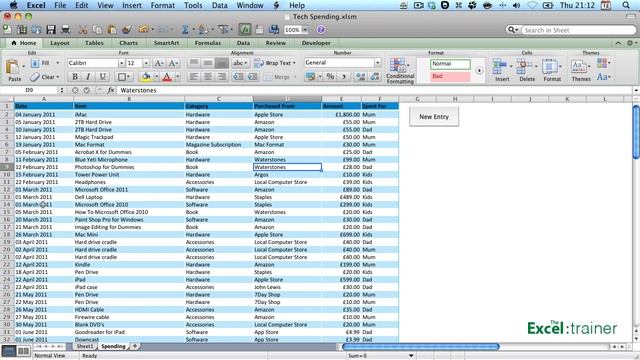Image resolution: width=640 pixels, height=360 pixels.
Task: Click the Copy icon in standard toolbar
Action: point(97,29)
